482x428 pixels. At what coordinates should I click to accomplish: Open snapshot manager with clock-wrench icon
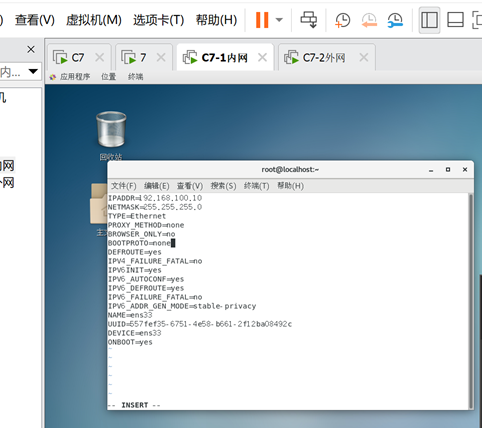pyautogui.click(x=395, y=20)
